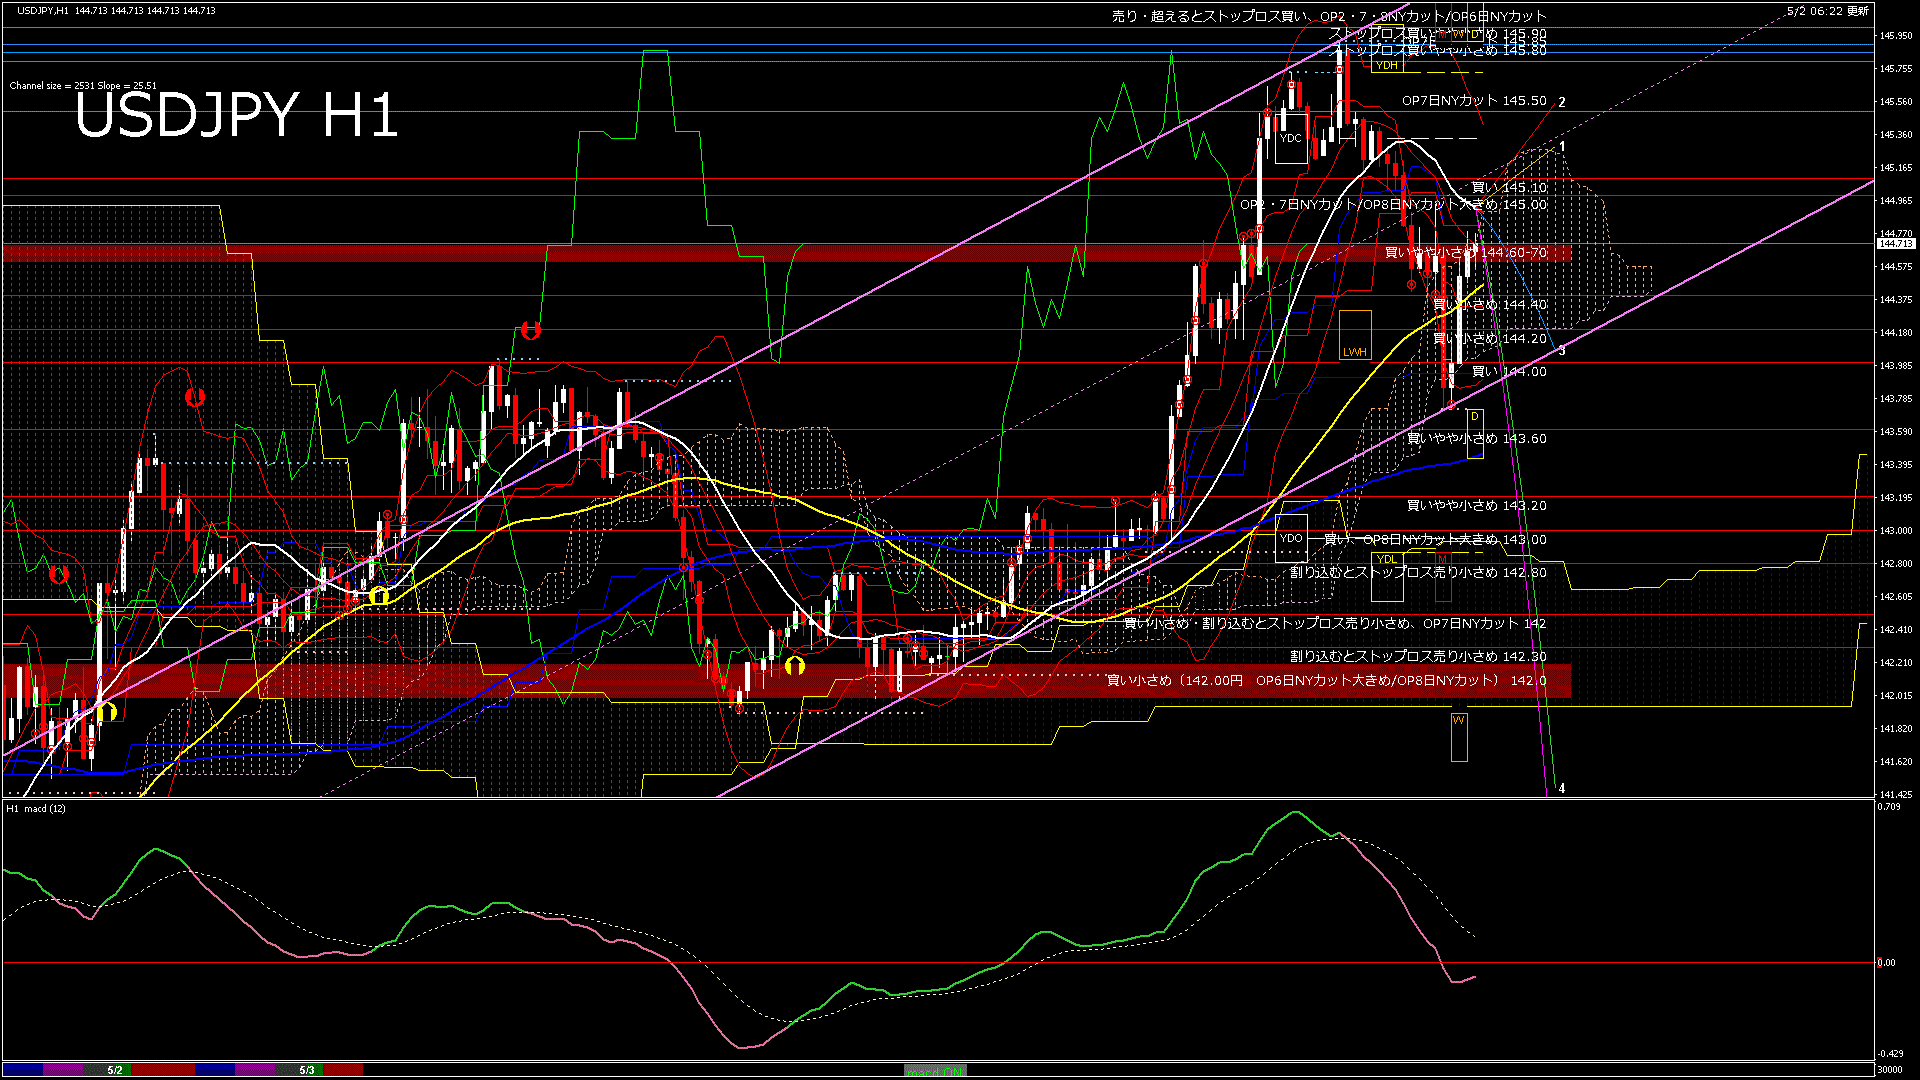Toggle the macd ON button

pyautogui.click(x=935, y=1070)
